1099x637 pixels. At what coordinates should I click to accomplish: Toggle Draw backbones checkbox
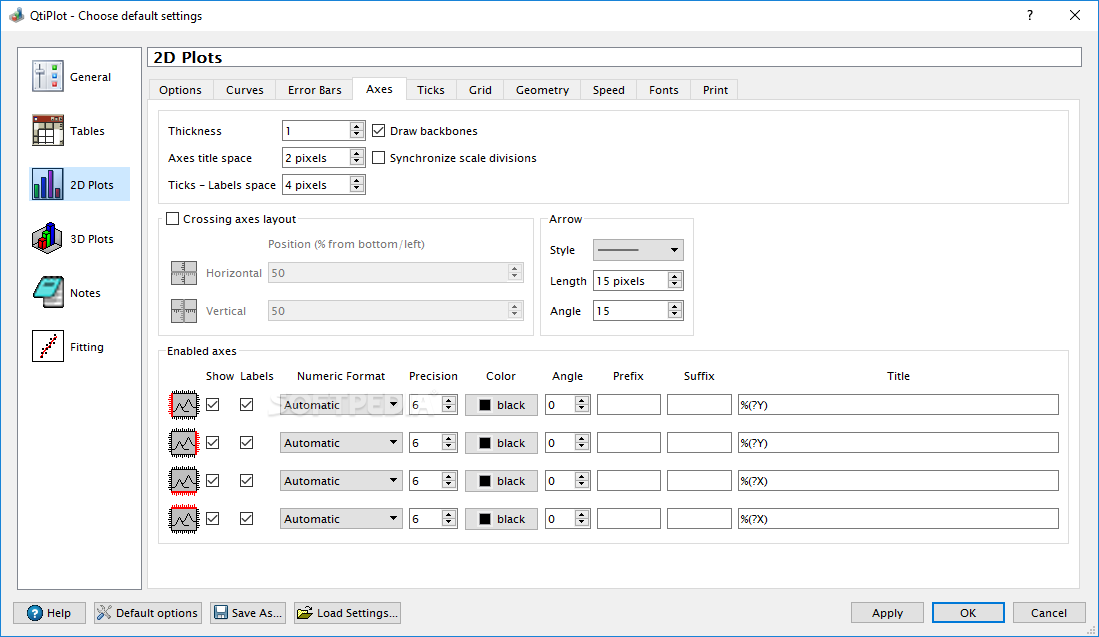(378, 130)
